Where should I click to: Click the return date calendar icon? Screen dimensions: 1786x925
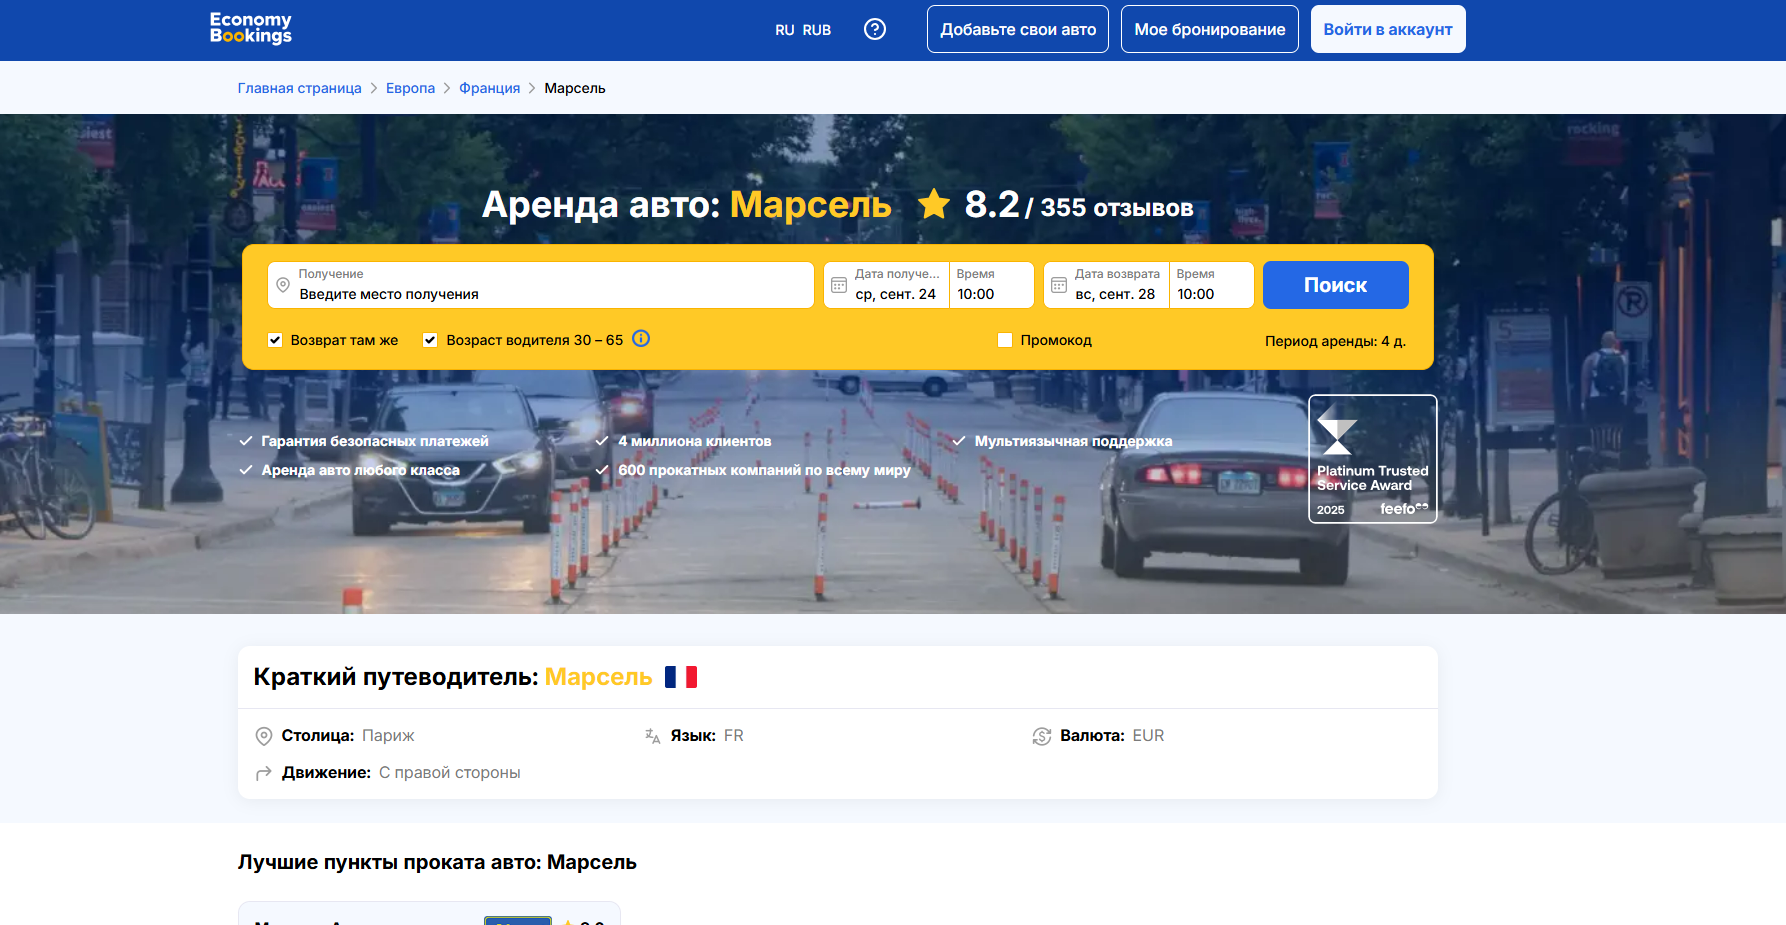click(1059, 285)
